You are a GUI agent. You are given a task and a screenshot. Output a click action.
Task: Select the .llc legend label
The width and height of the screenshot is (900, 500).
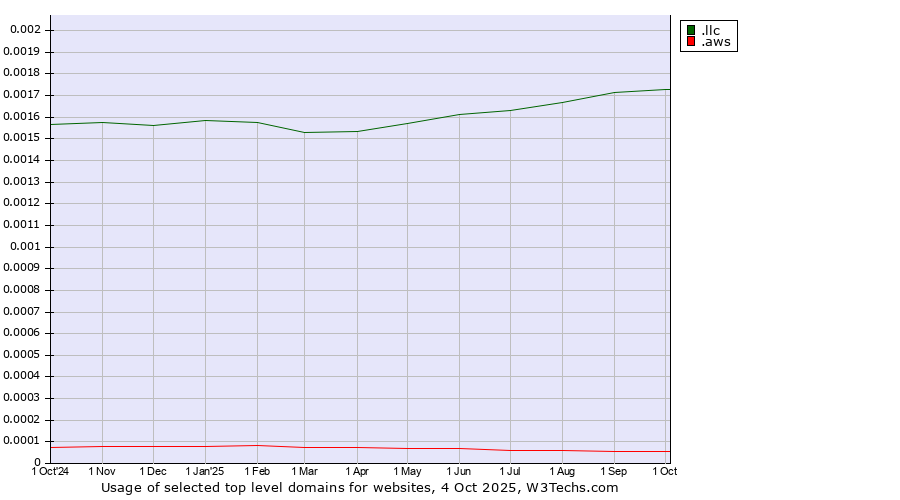coord(710,30)
